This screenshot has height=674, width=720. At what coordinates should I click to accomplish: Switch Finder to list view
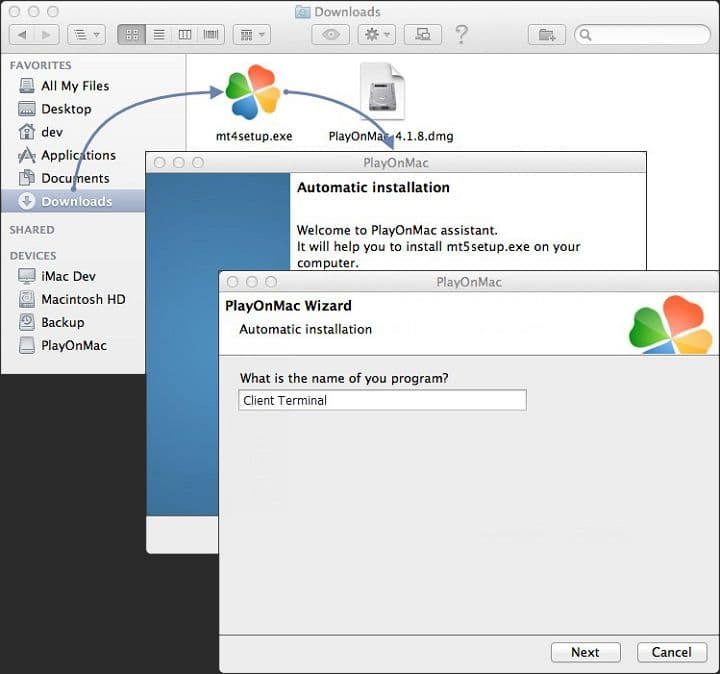pyautogui.click(x=158, y=35)
